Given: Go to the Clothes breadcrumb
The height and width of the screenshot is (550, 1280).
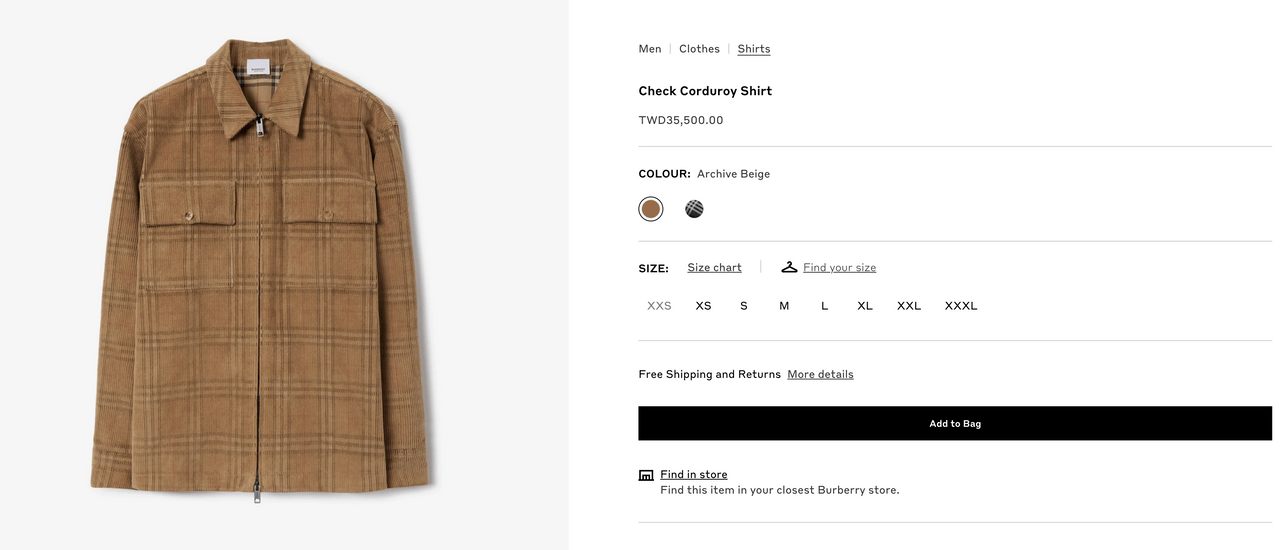Looking at the screenshot, I should pos(699,49).
